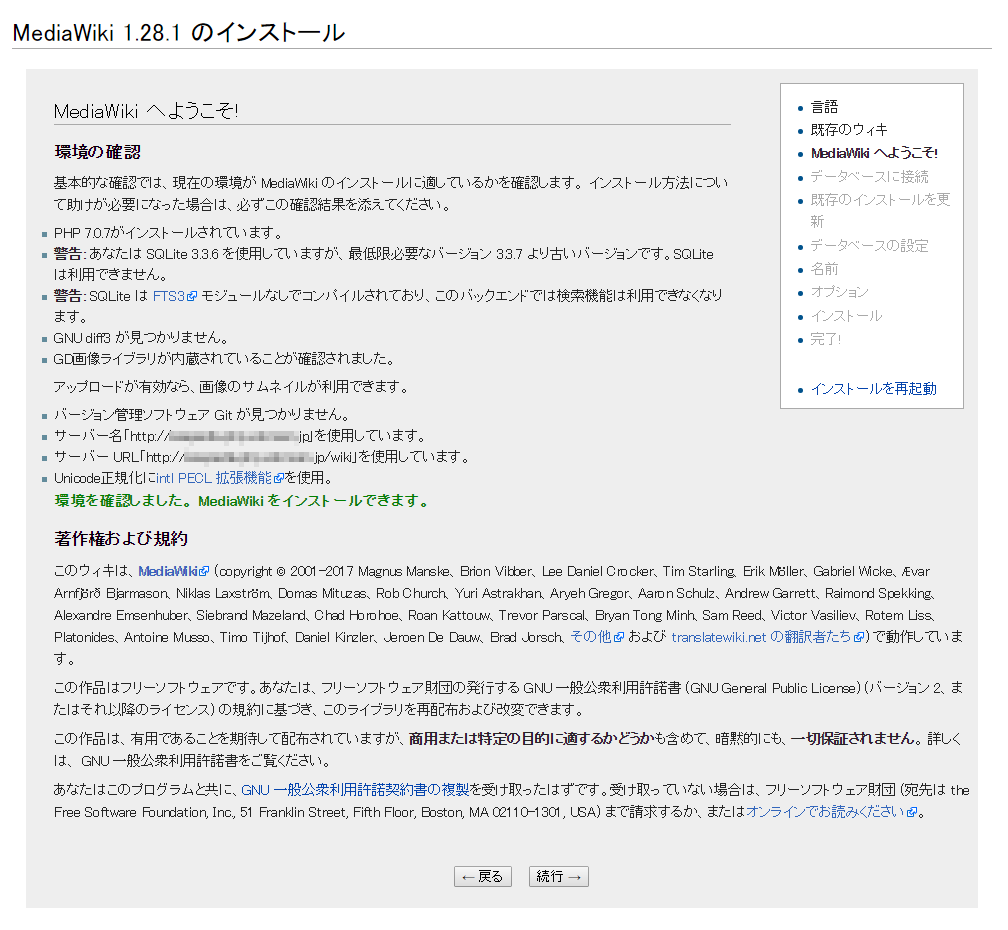The height and width of the screenshot is (930, 1008).
Task: Click the line PHP 7.0.7がインストールされています
Action: point(168,233)
